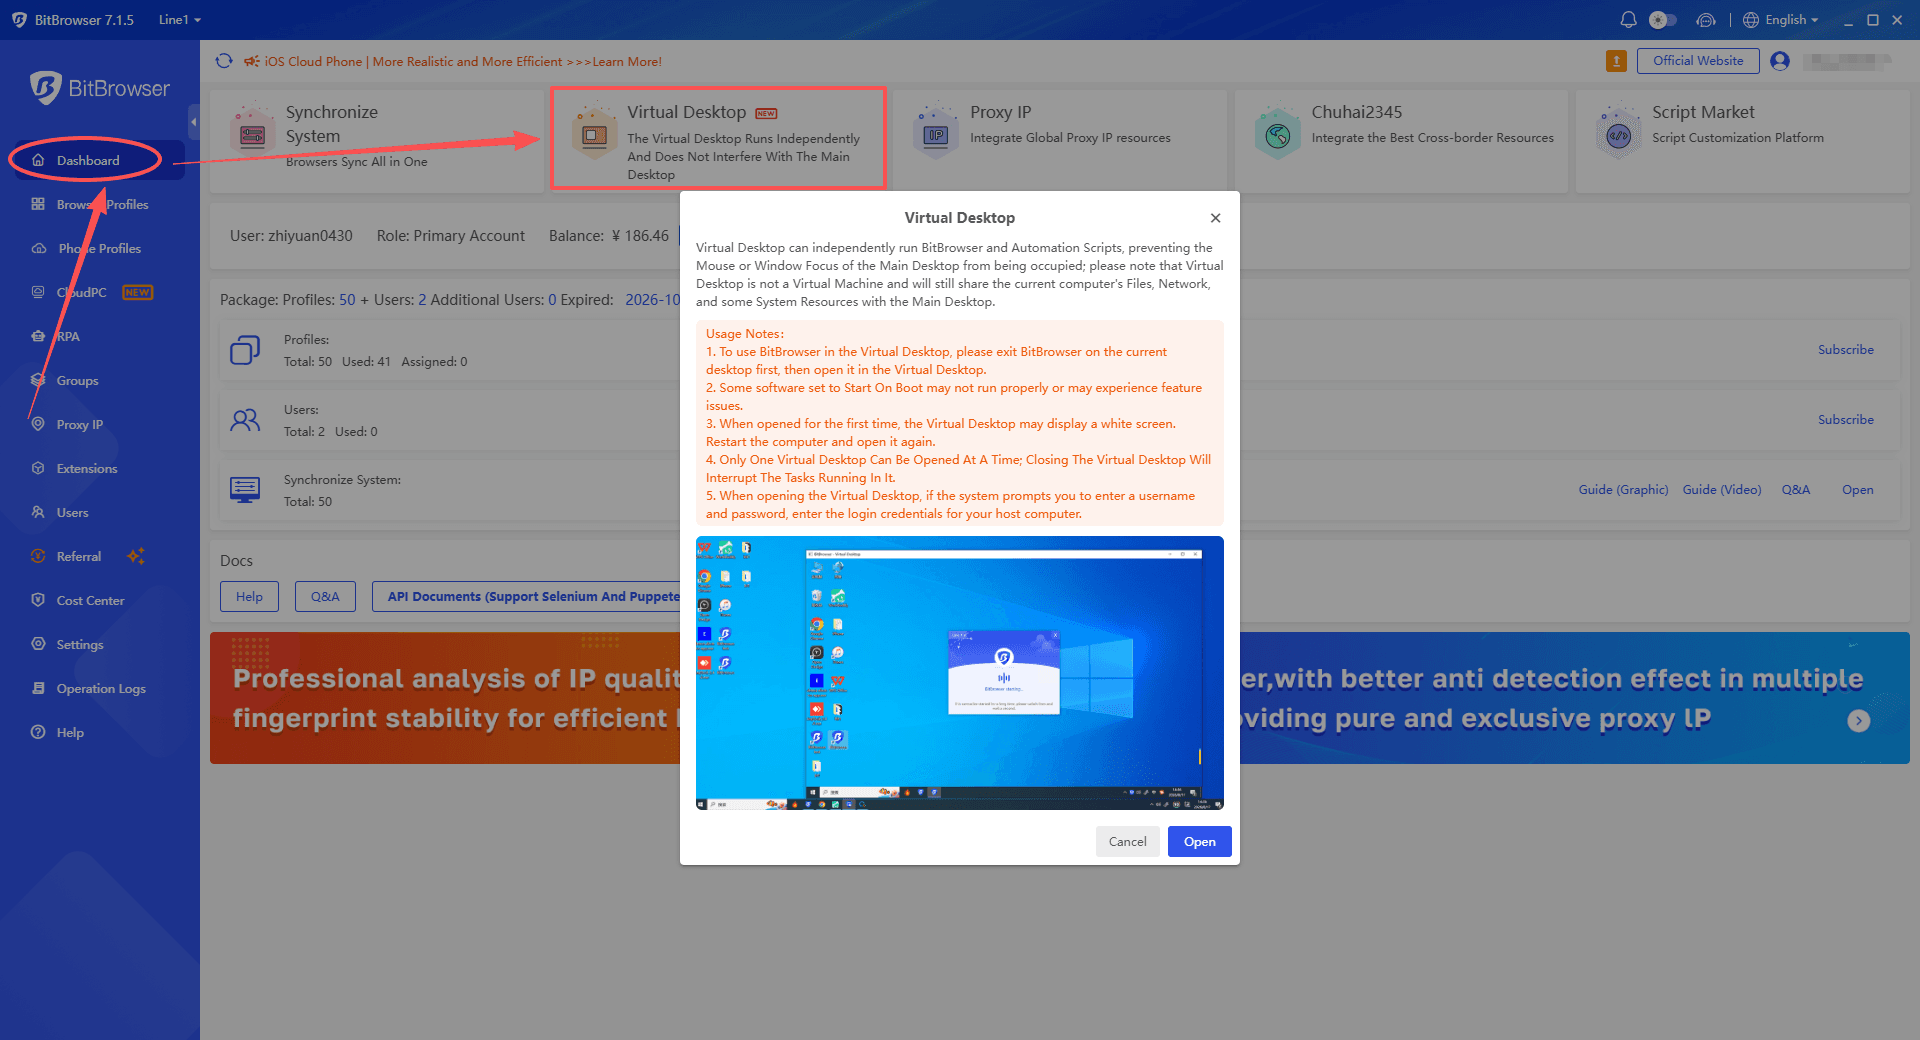Click the Chuhai2345 card title
Viewport: 1920px width, 1040px height.
click(1356, 112)
